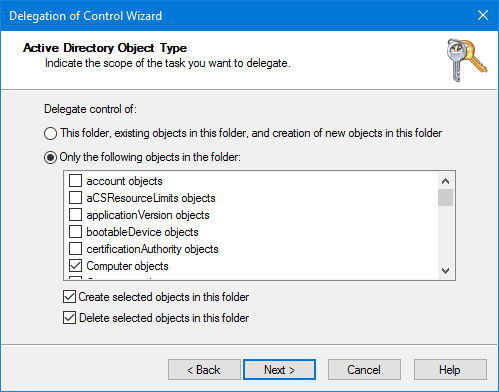Check the aCSResourceLimits objects checkbox
Viewport: 499px width, 392px height.
(x=75, y=198)
